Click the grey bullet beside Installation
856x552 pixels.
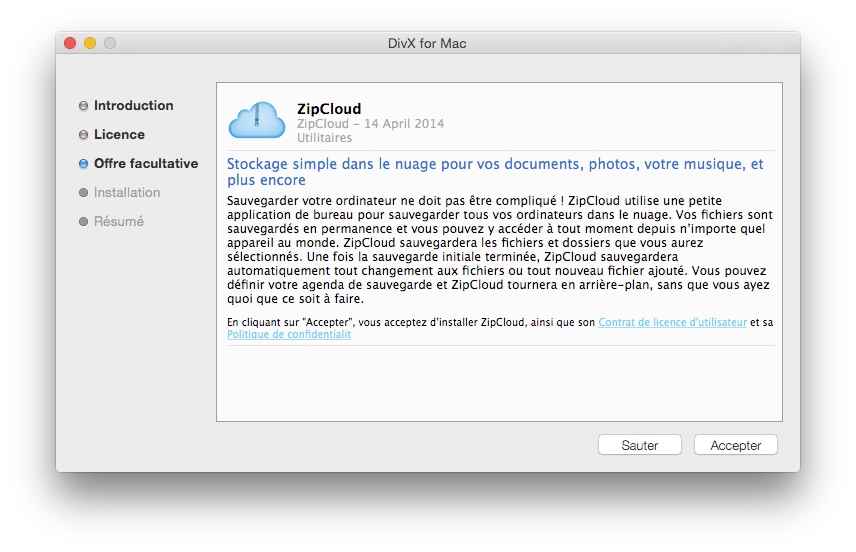tap(83, 193)
